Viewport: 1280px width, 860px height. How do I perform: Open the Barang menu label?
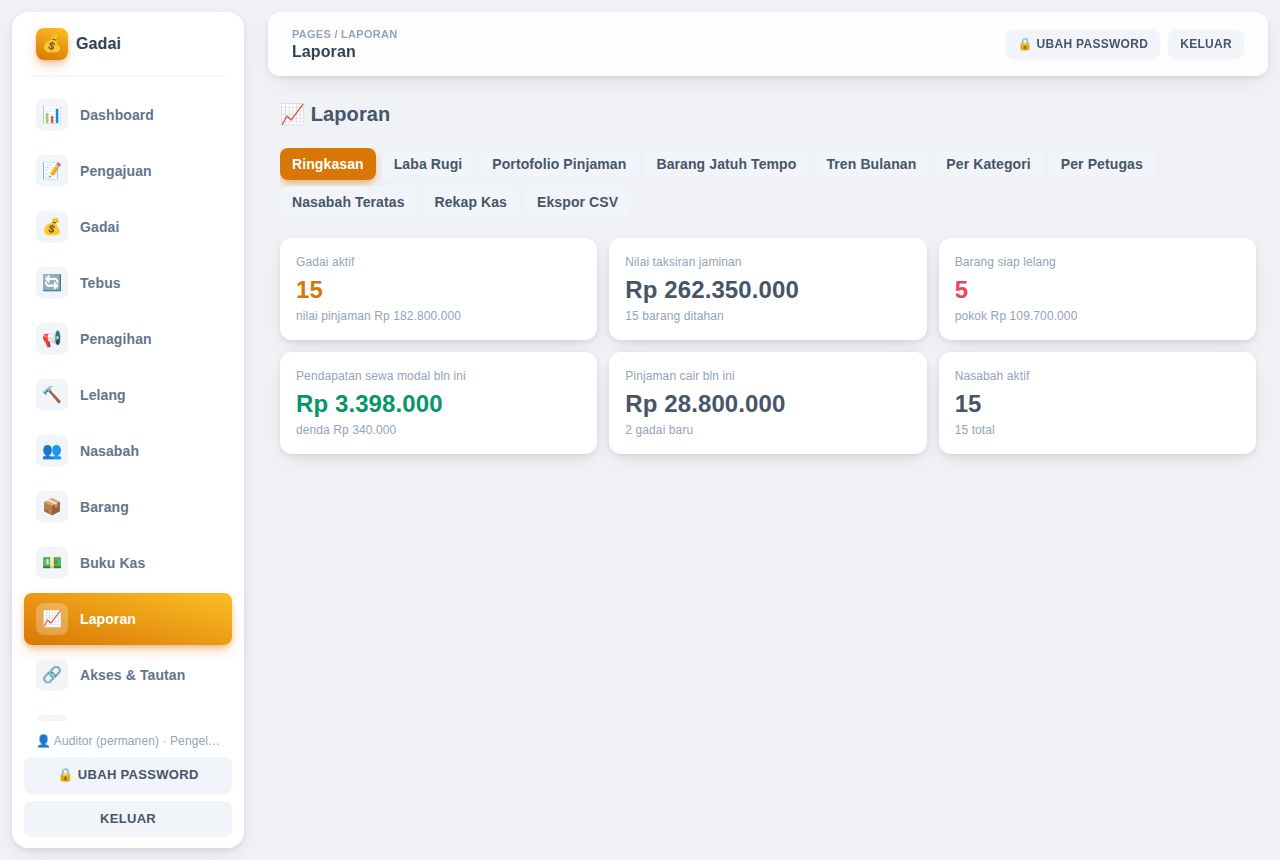click(104, 507)
